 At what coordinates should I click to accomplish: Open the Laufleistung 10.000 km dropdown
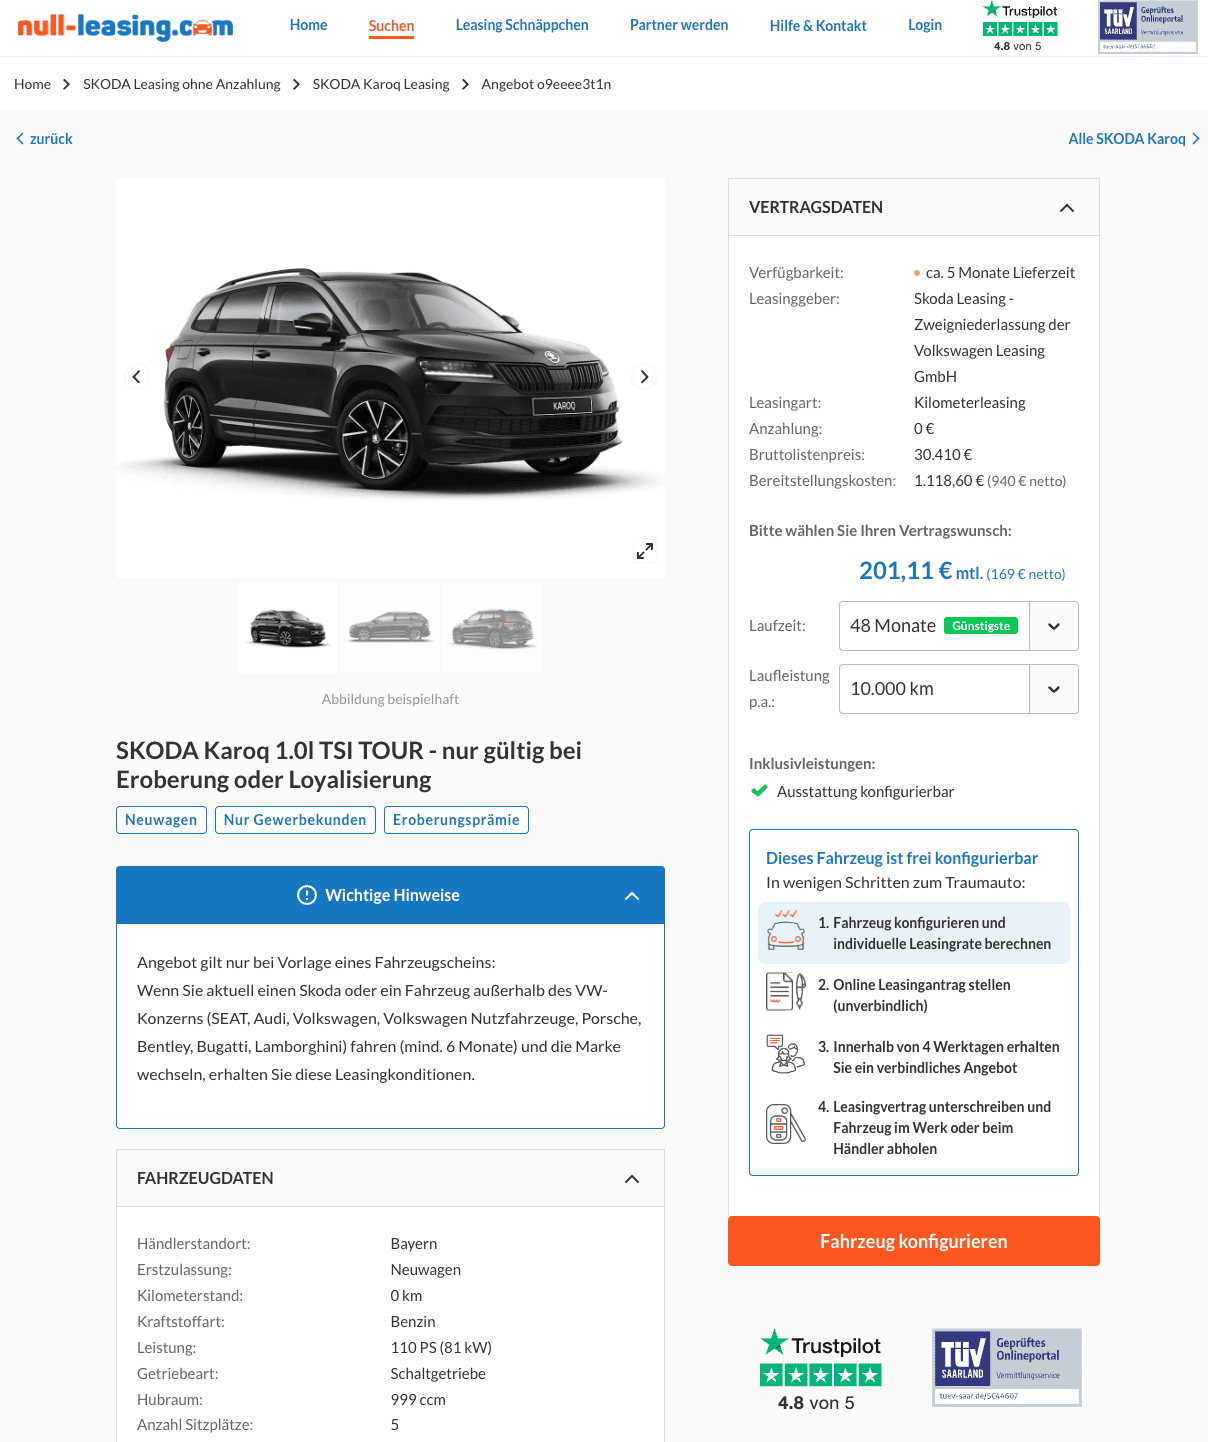coord(958,689)
